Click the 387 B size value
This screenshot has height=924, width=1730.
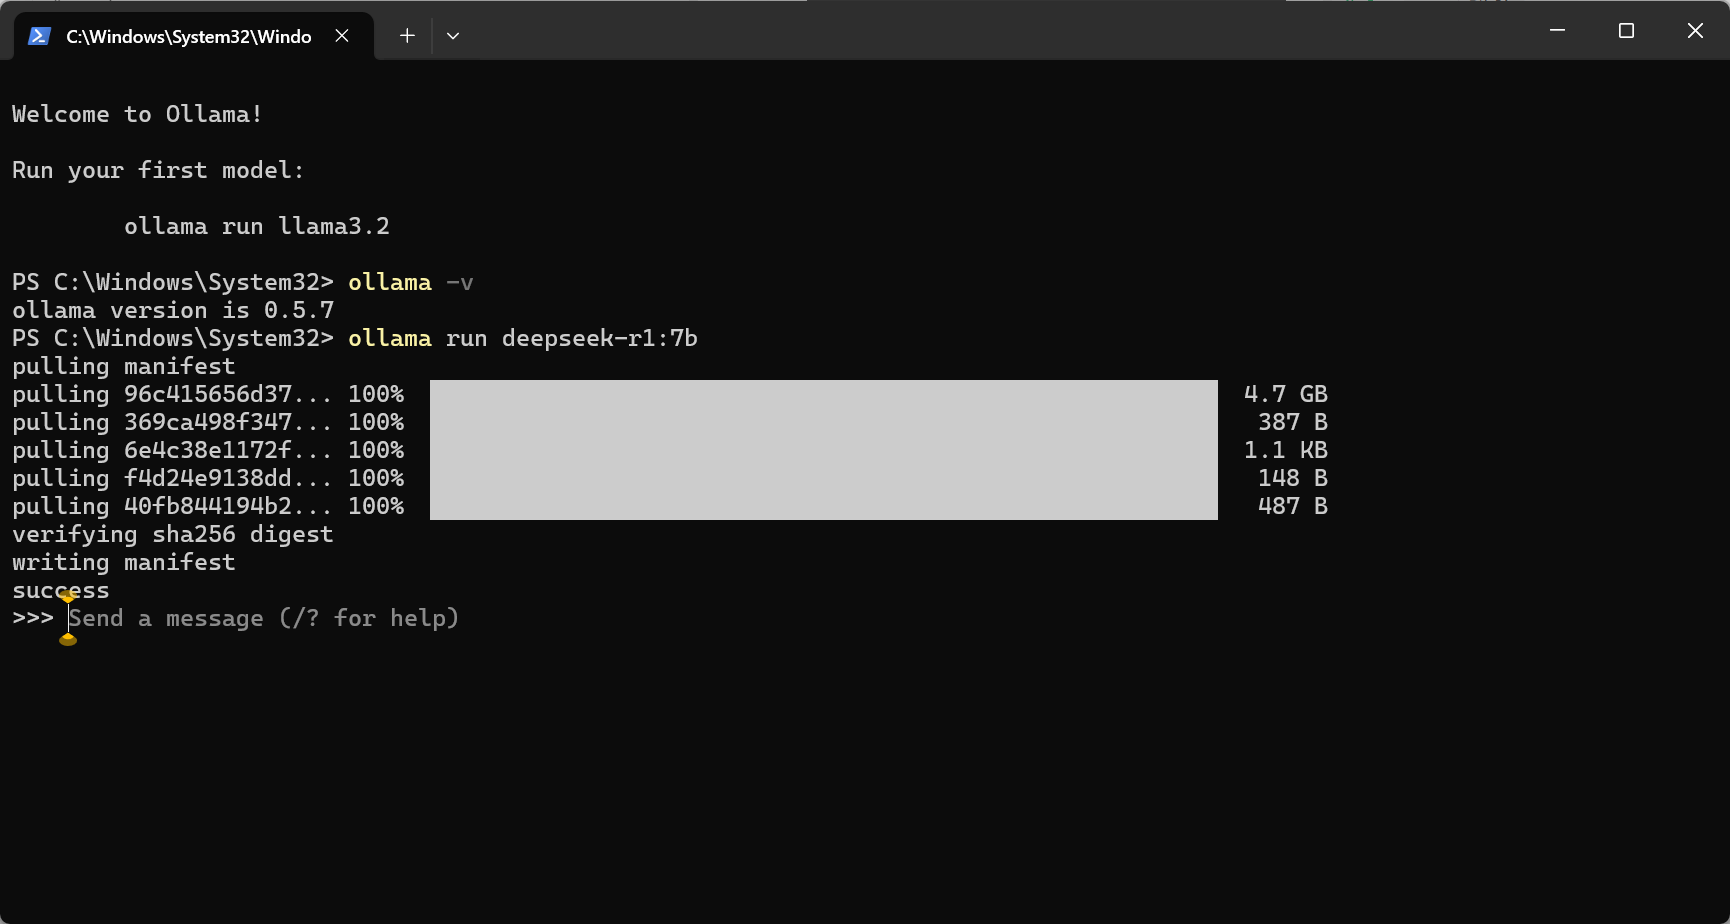click(1293, 422)
